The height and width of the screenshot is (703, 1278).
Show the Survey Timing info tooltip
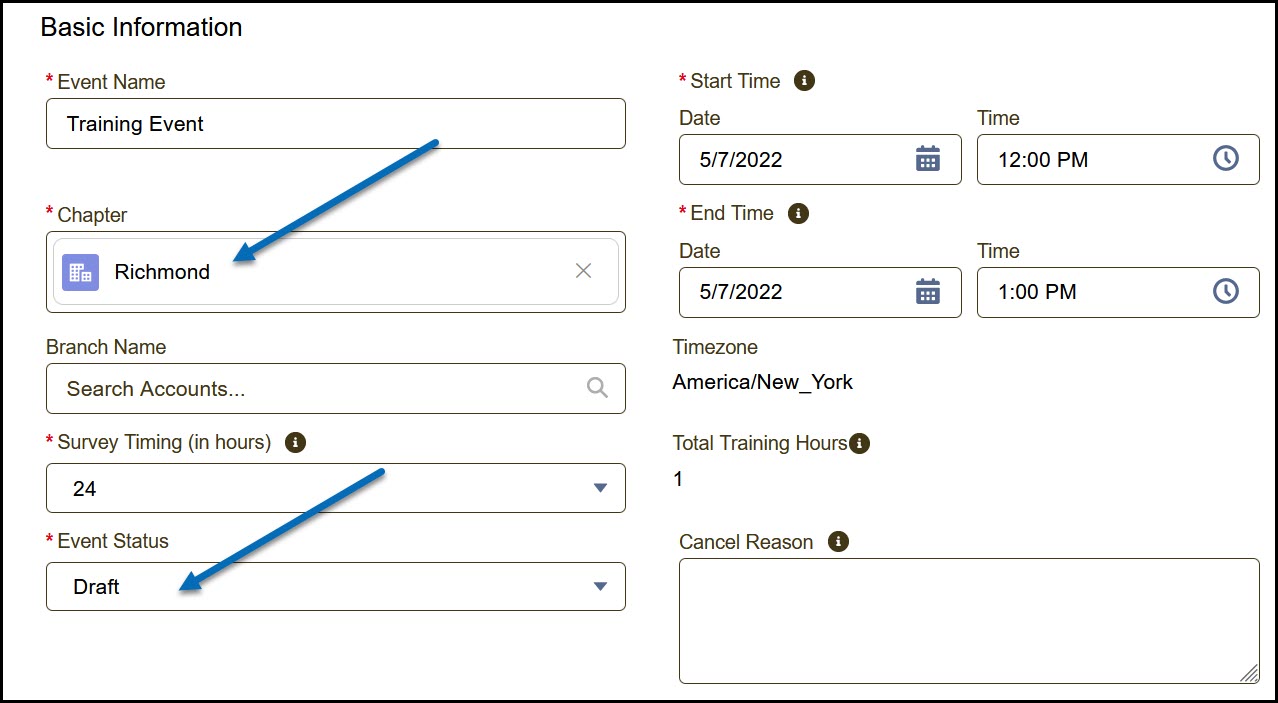coord(295,442)
